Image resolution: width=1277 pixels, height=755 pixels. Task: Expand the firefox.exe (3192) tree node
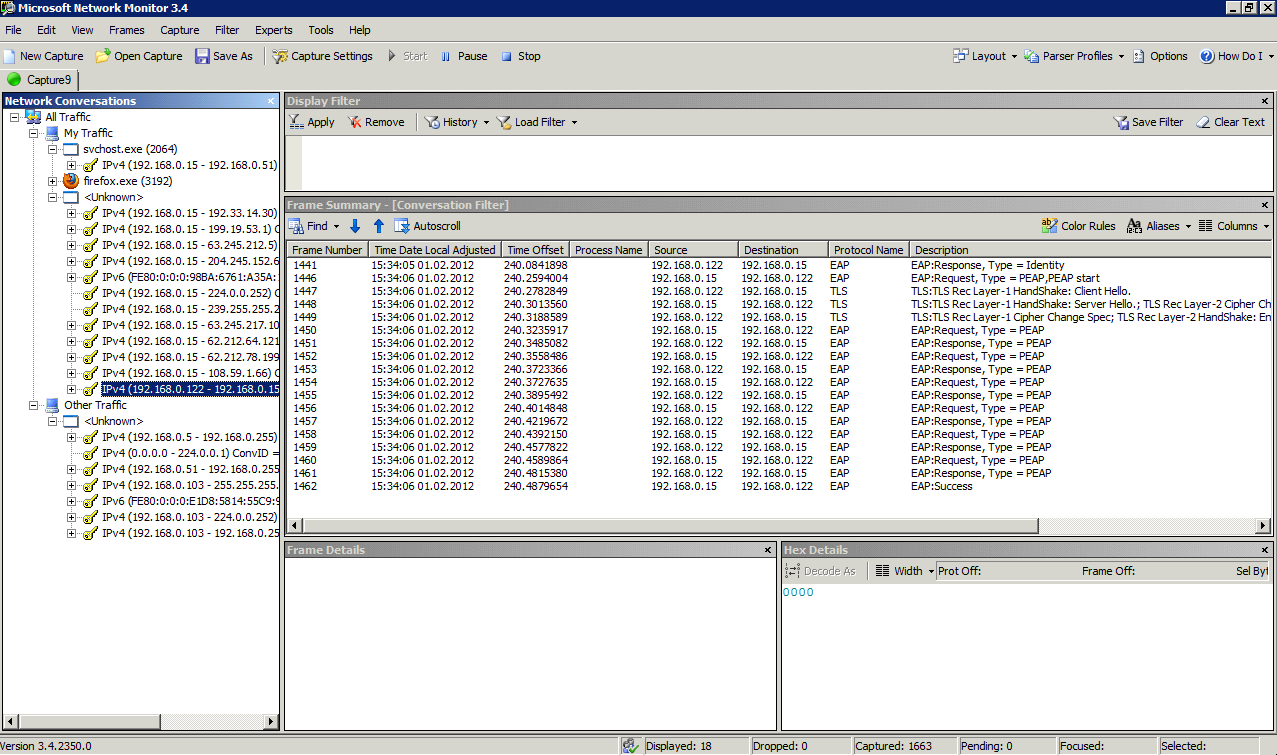tap(53, 181)
